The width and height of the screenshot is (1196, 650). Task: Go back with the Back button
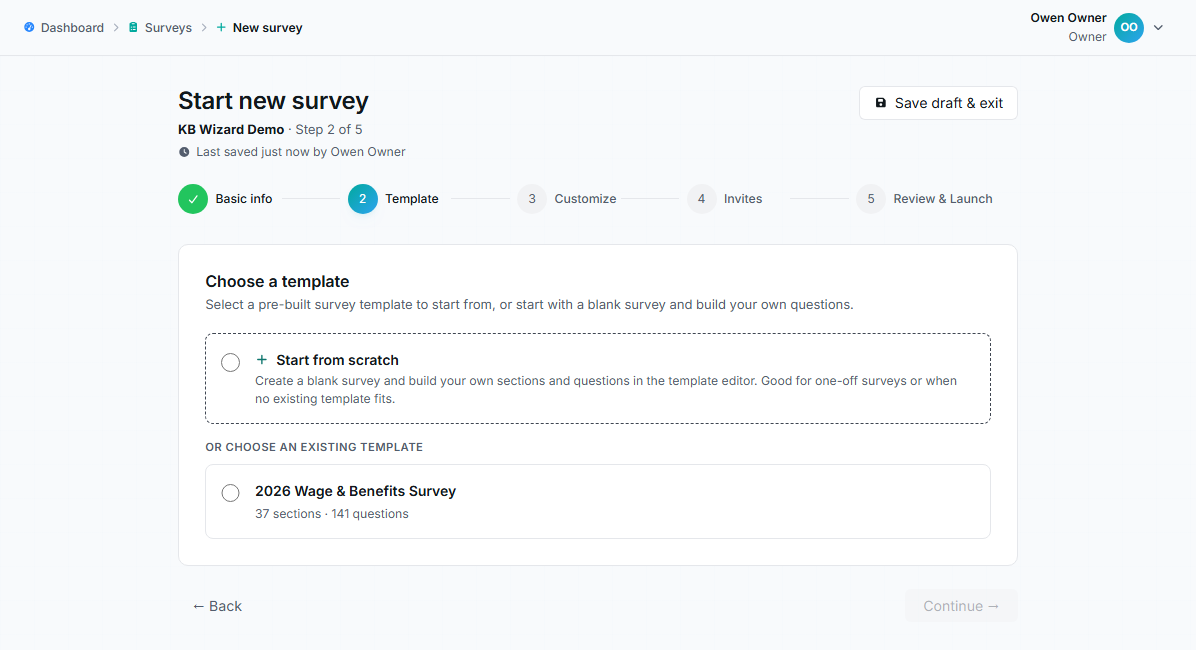tap(217, 606)
